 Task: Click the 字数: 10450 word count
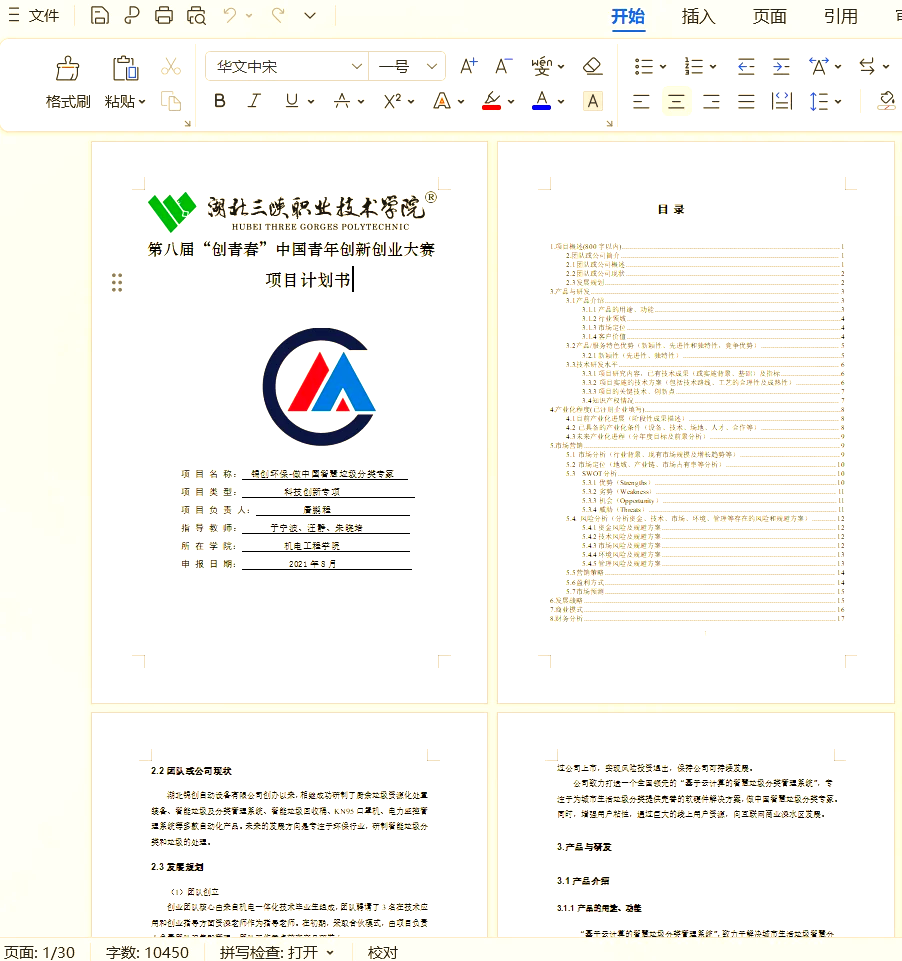pos(147,952)
